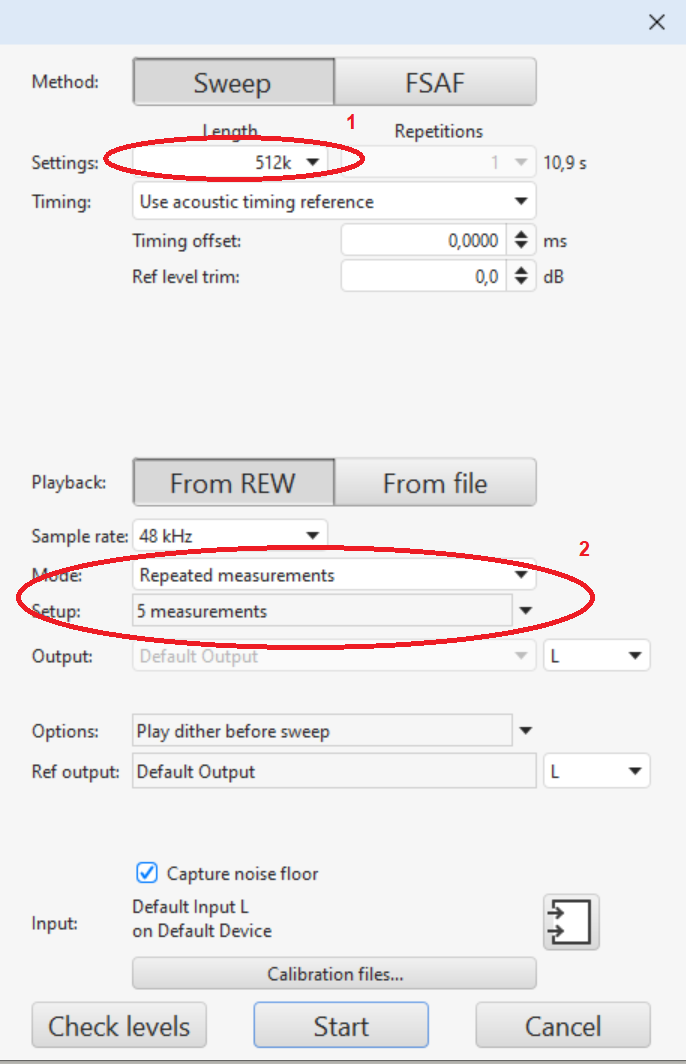Expand the Options arrow beside dither

click(526, 731)
